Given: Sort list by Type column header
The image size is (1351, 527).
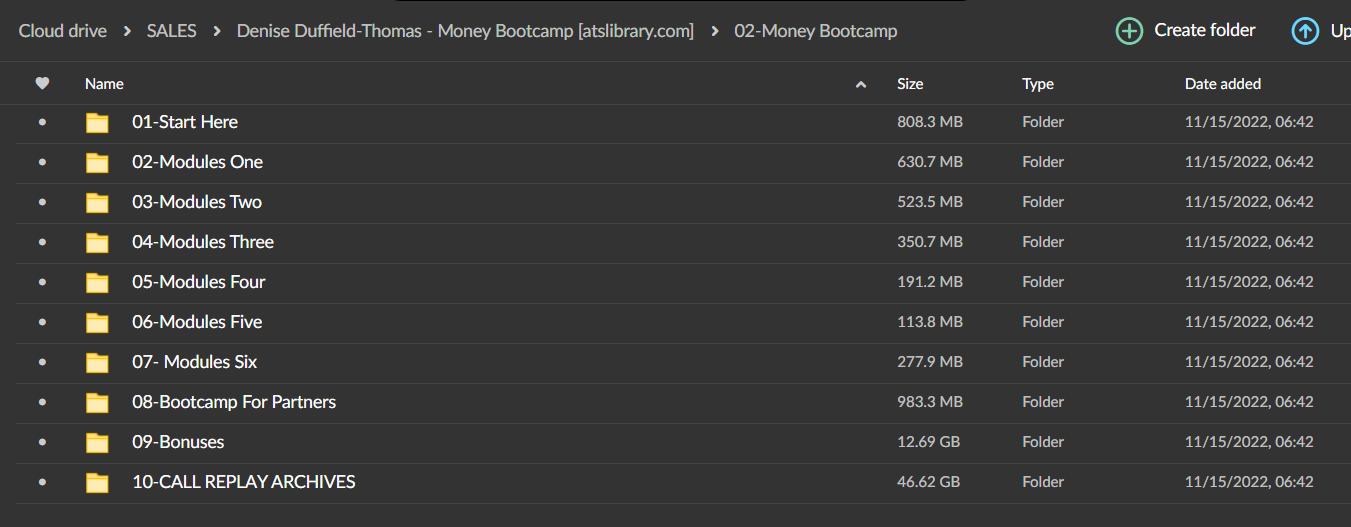Looking at the screenshot, I should coord(1038,84).
